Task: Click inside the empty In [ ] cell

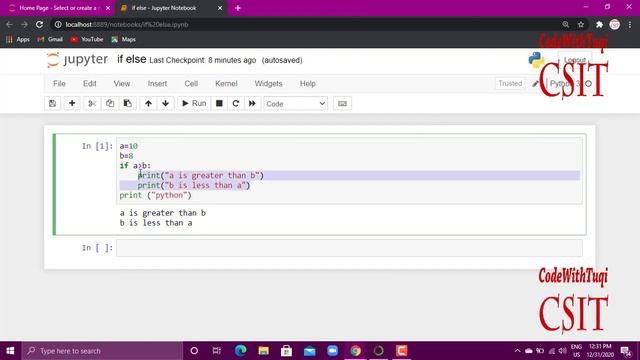Action: (x=349, y=248)
